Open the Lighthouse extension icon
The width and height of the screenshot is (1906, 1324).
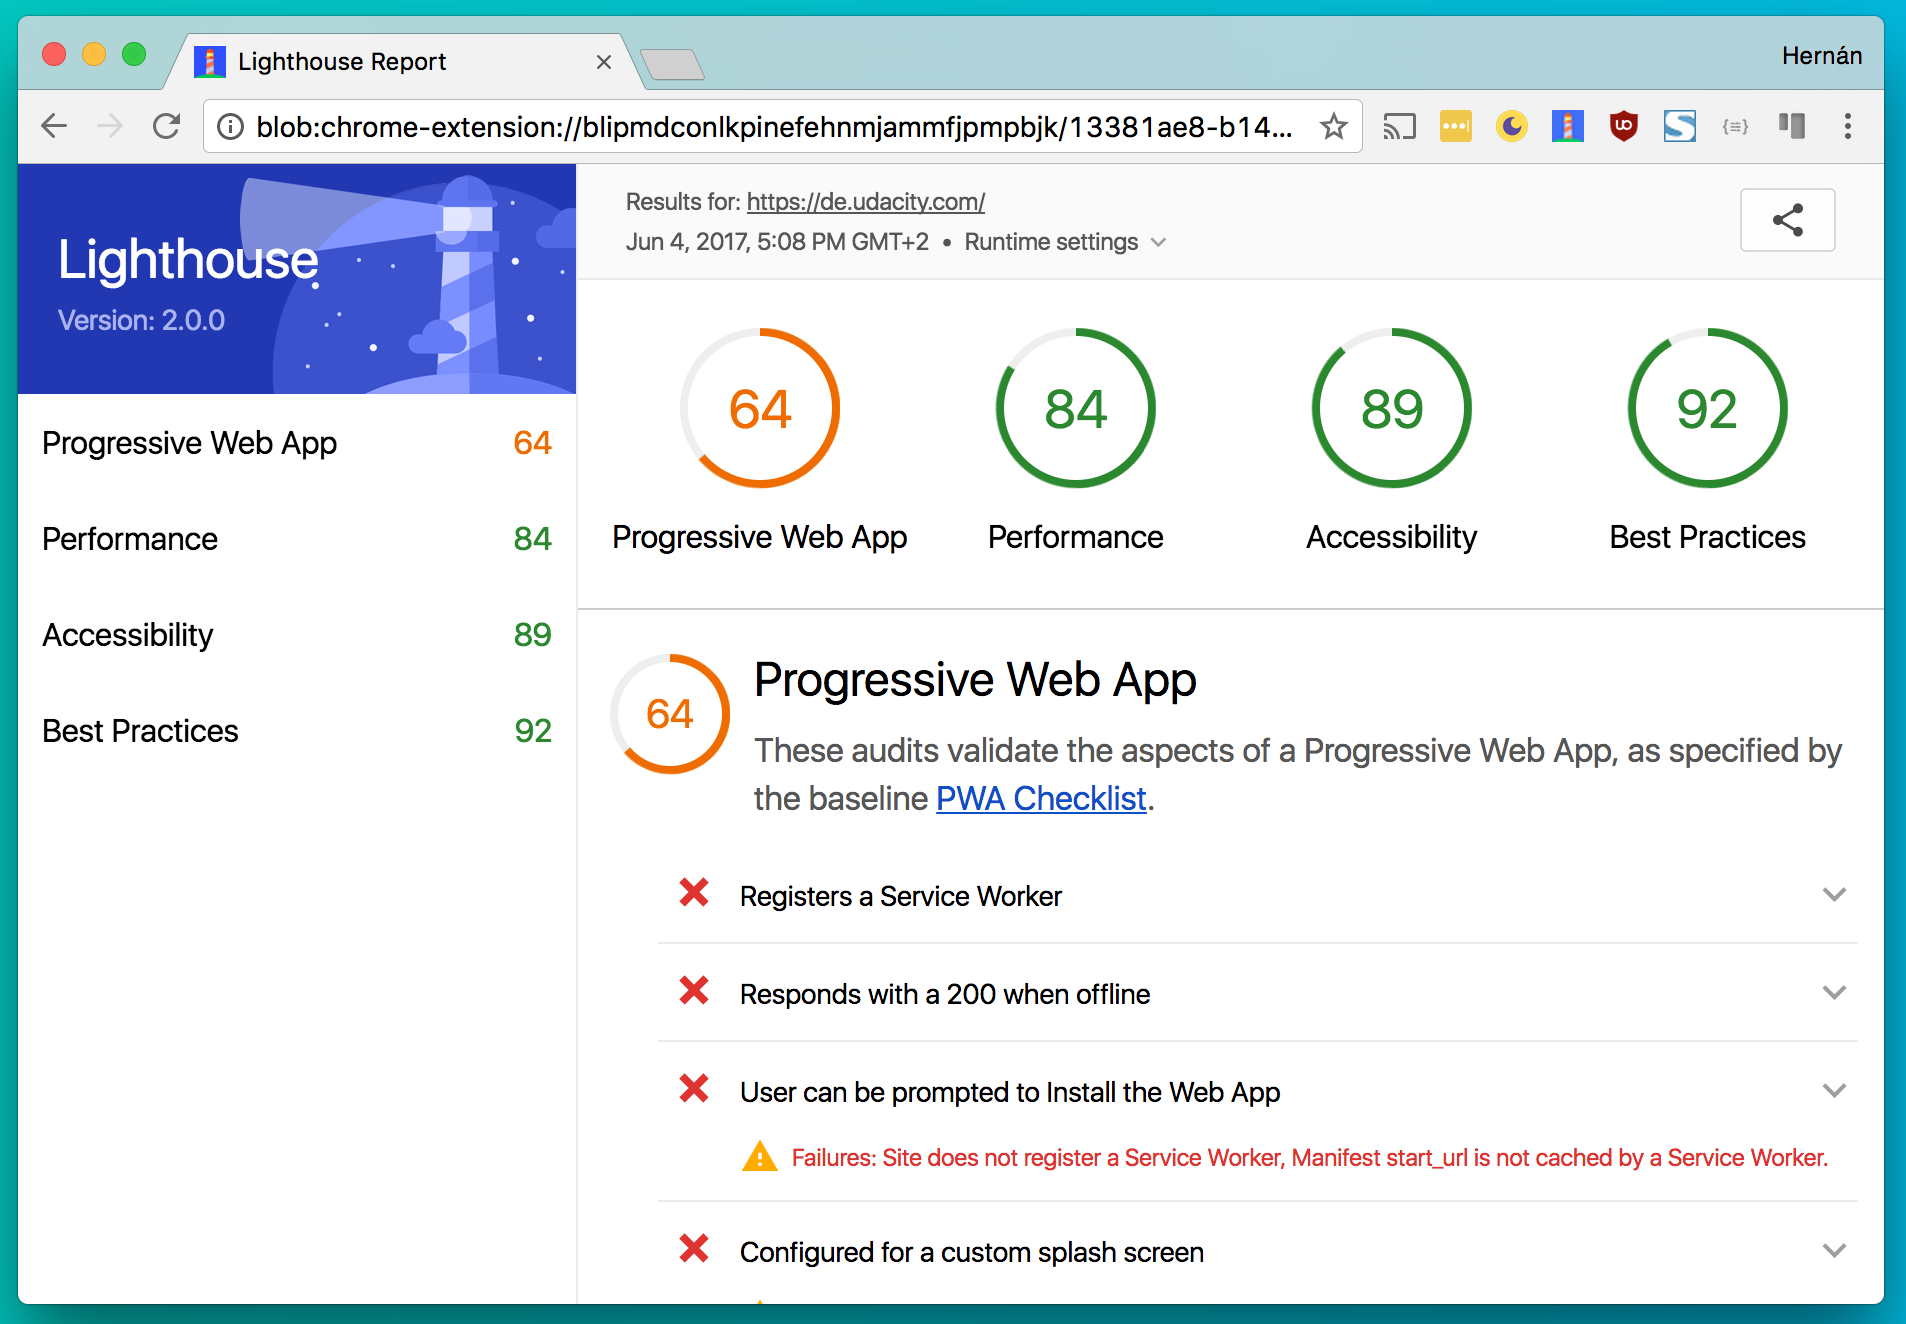point(1567,127)
